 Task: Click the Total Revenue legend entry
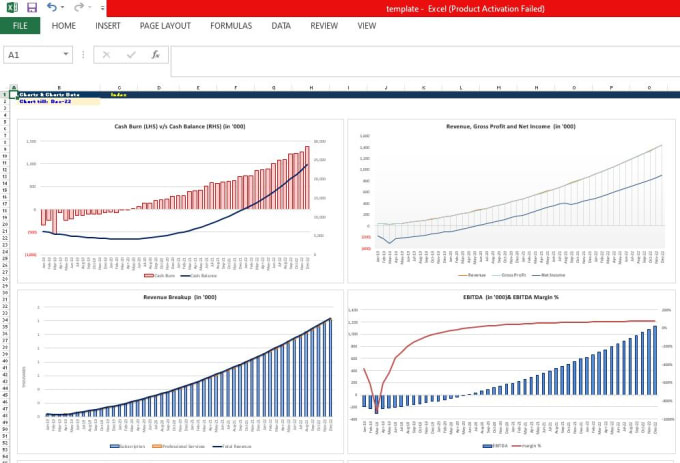(232, 446)
